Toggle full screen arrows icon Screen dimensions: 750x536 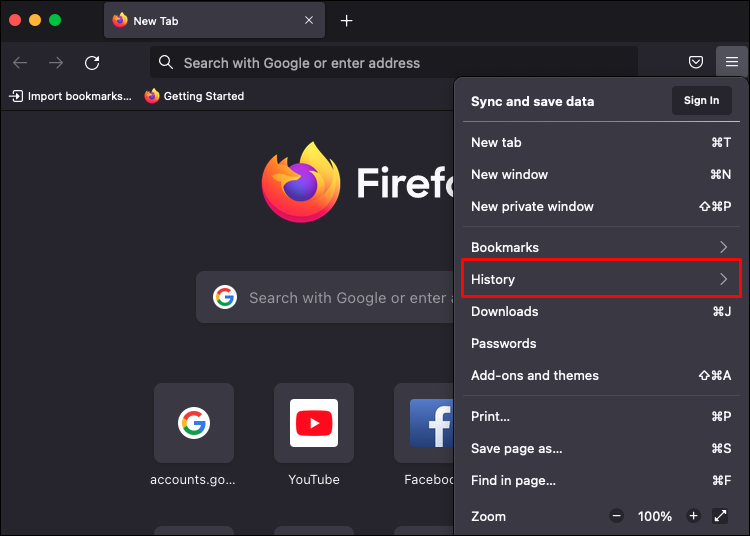coord(720,516)
